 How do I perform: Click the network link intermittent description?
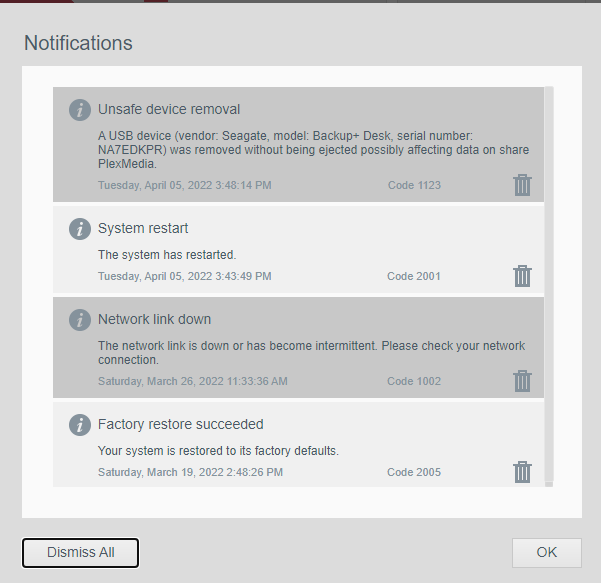click(312, 353)
